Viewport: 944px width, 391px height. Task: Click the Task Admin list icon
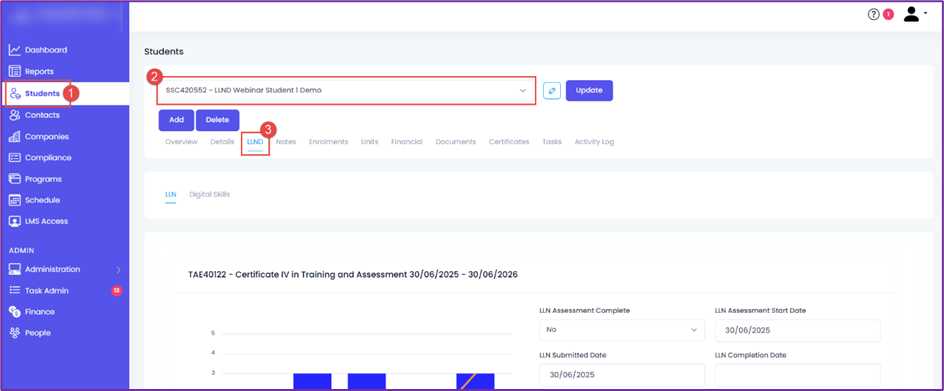pos(15,290)
